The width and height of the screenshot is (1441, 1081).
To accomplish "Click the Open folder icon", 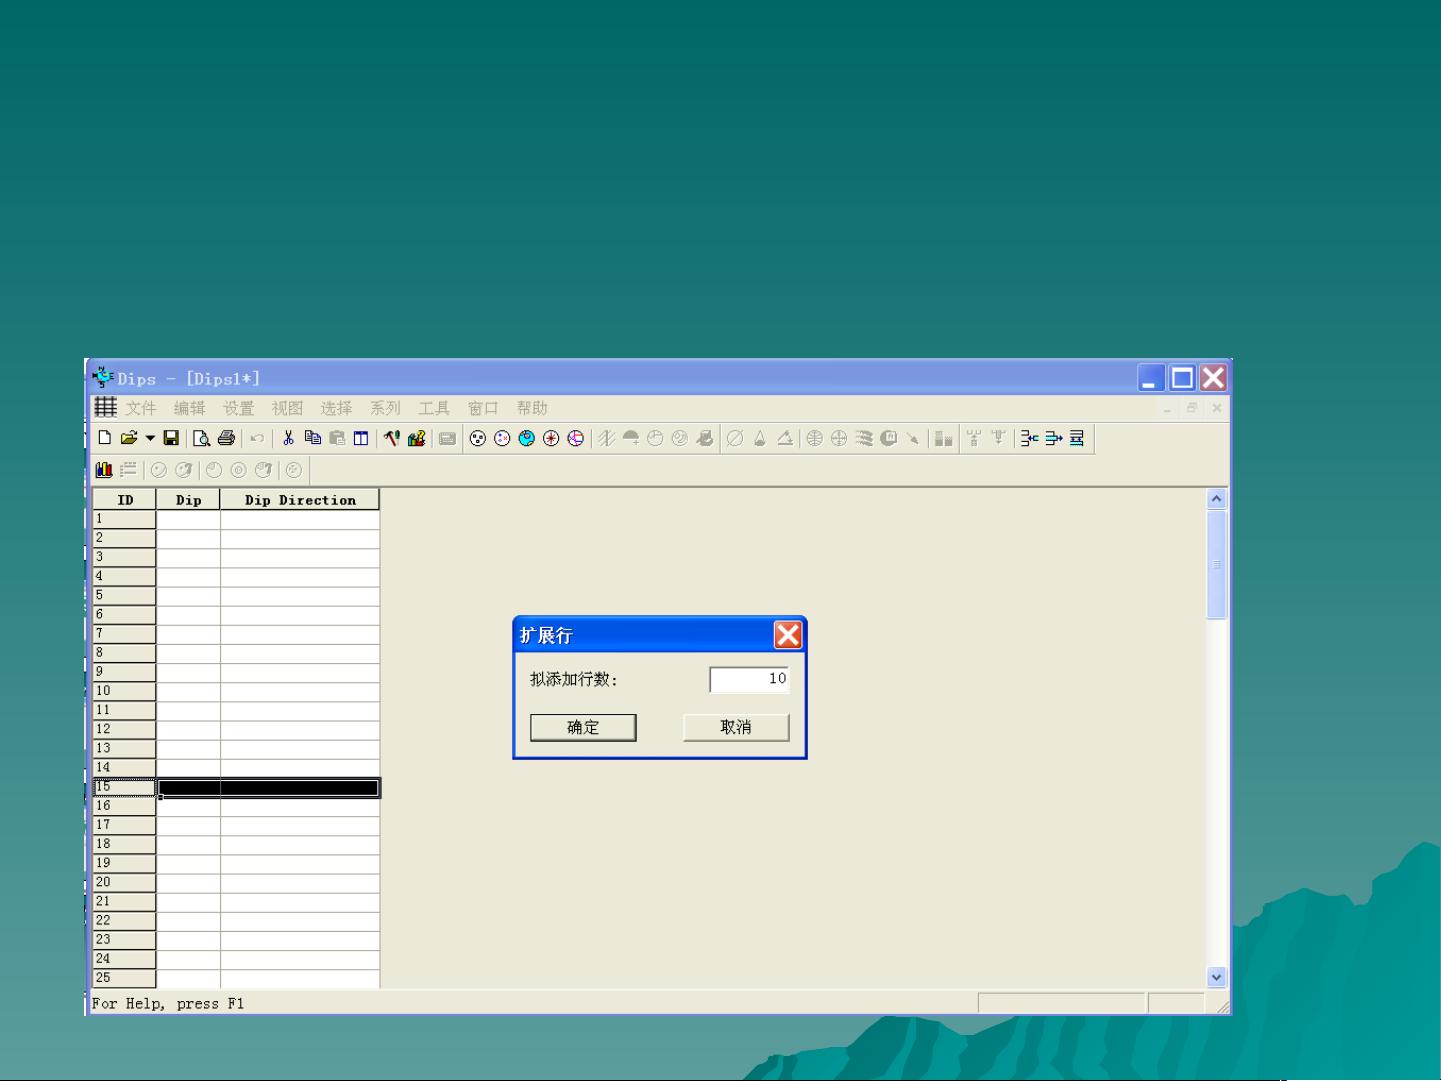I will tap(128, 438).
